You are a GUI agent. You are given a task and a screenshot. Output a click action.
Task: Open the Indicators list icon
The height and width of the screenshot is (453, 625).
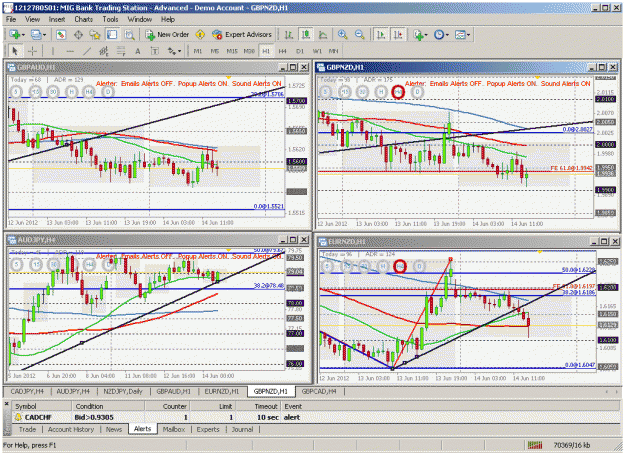tap(418, 35)
